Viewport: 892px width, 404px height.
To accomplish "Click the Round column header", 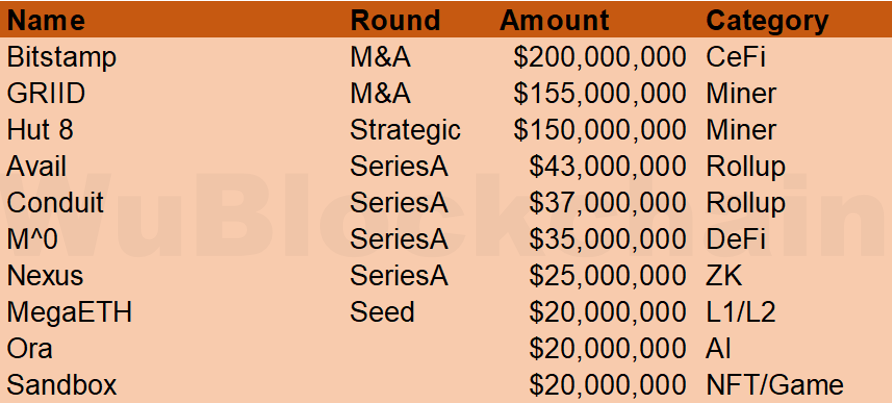I will [395, 21].
